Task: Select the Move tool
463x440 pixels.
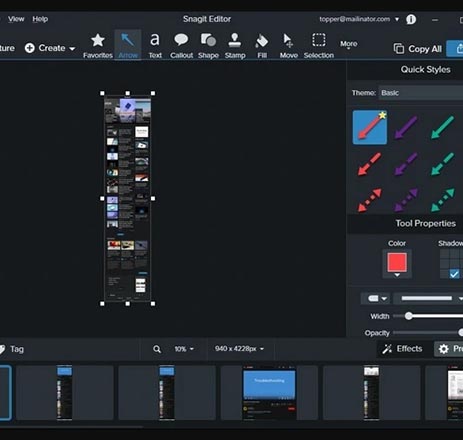Action: pos(289,46)
